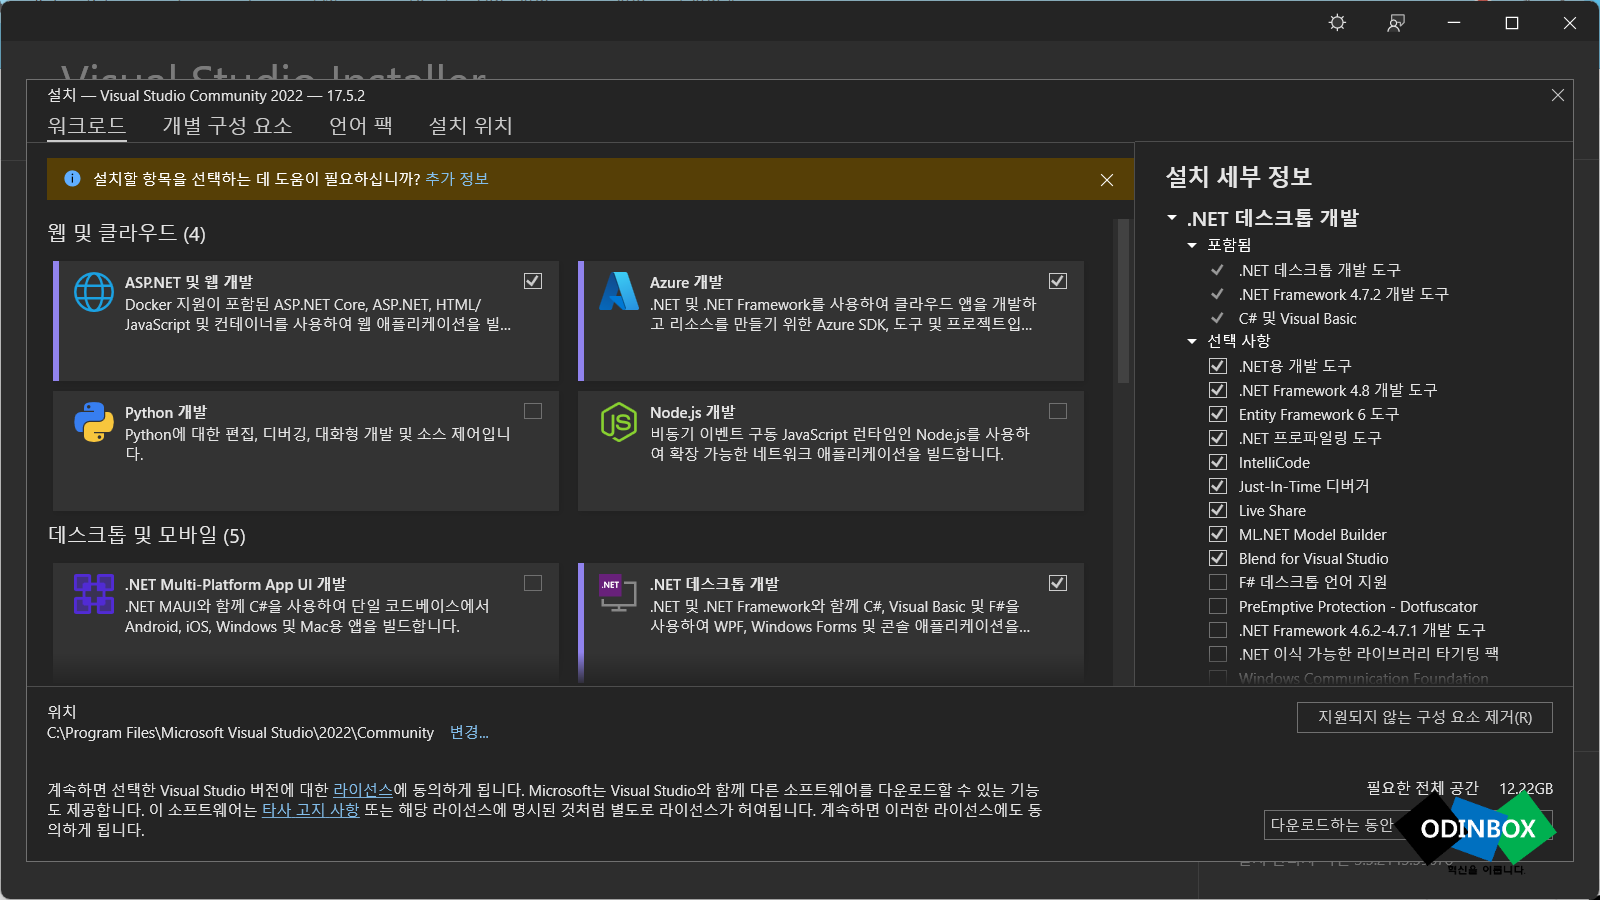Screen dimensions: 1600x900
Task: Collapse the included components section arrow
Action: 1192,245
